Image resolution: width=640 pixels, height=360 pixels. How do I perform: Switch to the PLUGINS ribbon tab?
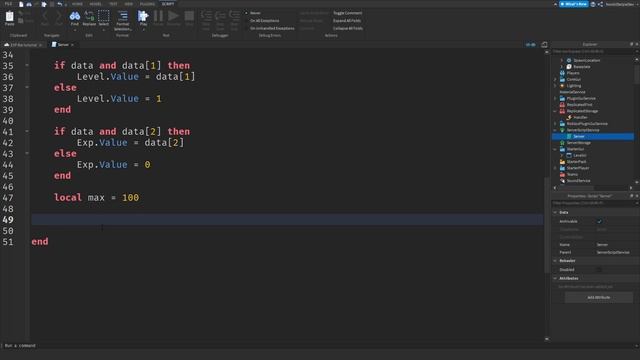click(147, 4)
